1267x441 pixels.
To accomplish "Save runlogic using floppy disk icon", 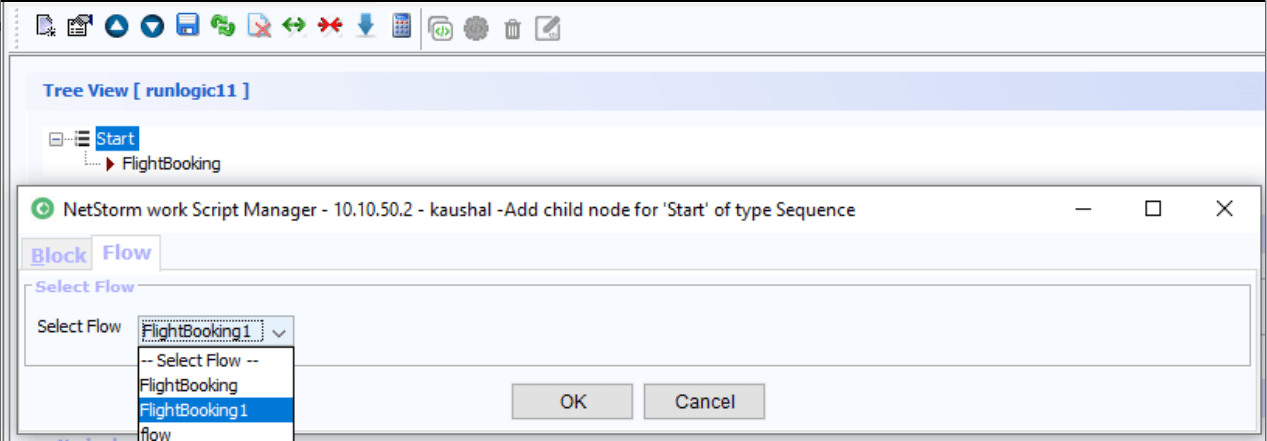I will [x=187, y=27].
